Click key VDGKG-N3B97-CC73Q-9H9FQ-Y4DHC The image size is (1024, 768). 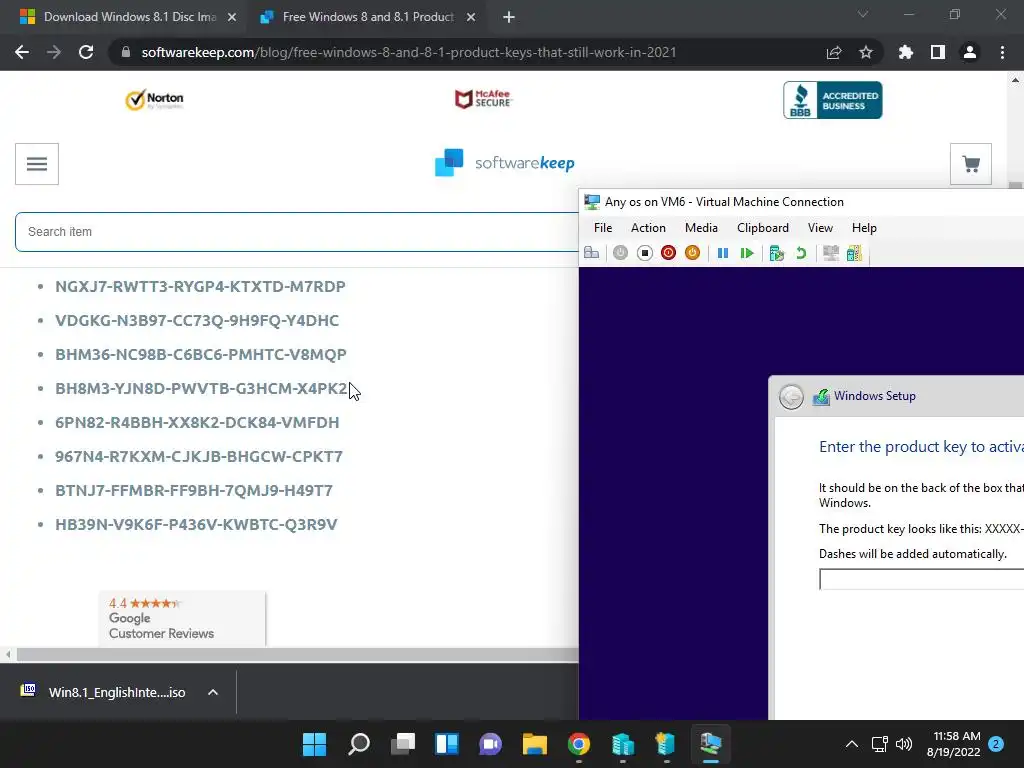197,321
